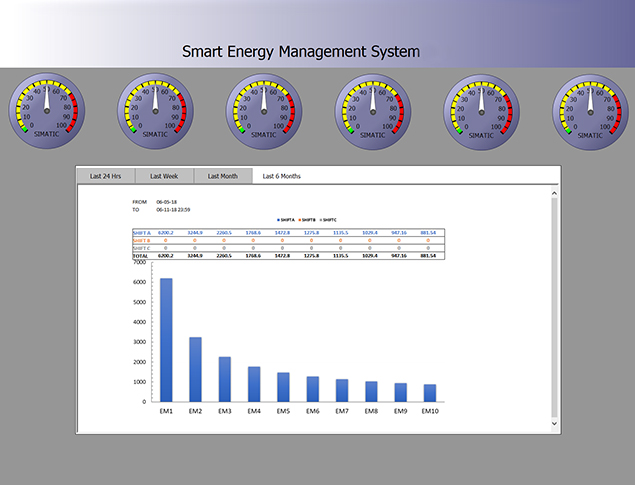This screenshot has width=635, height=485.
Task: Select the third SIMATIC gauge from left
Action: [x=264, y=110]
